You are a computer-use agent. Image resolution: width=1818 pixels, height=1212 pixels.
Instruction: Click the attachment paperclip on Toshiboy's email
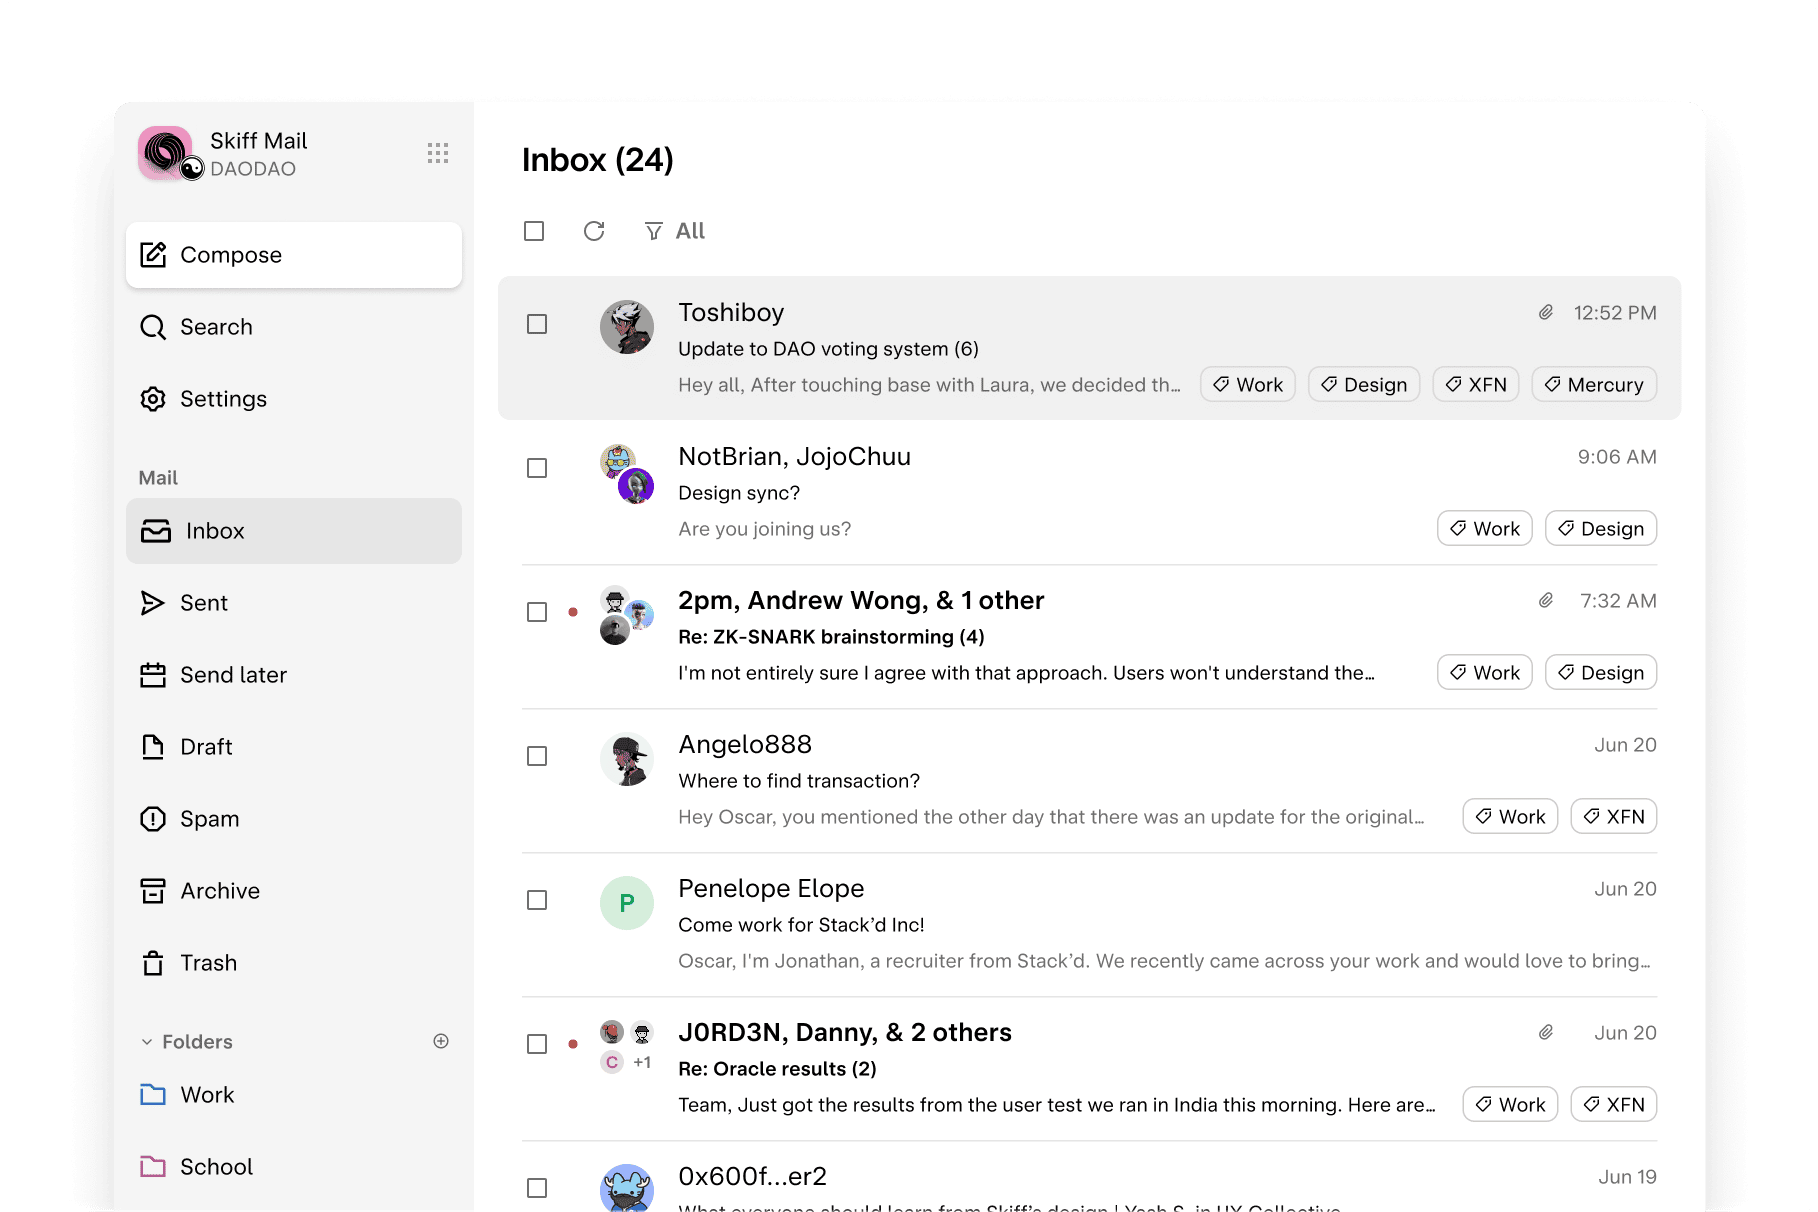1546,313
